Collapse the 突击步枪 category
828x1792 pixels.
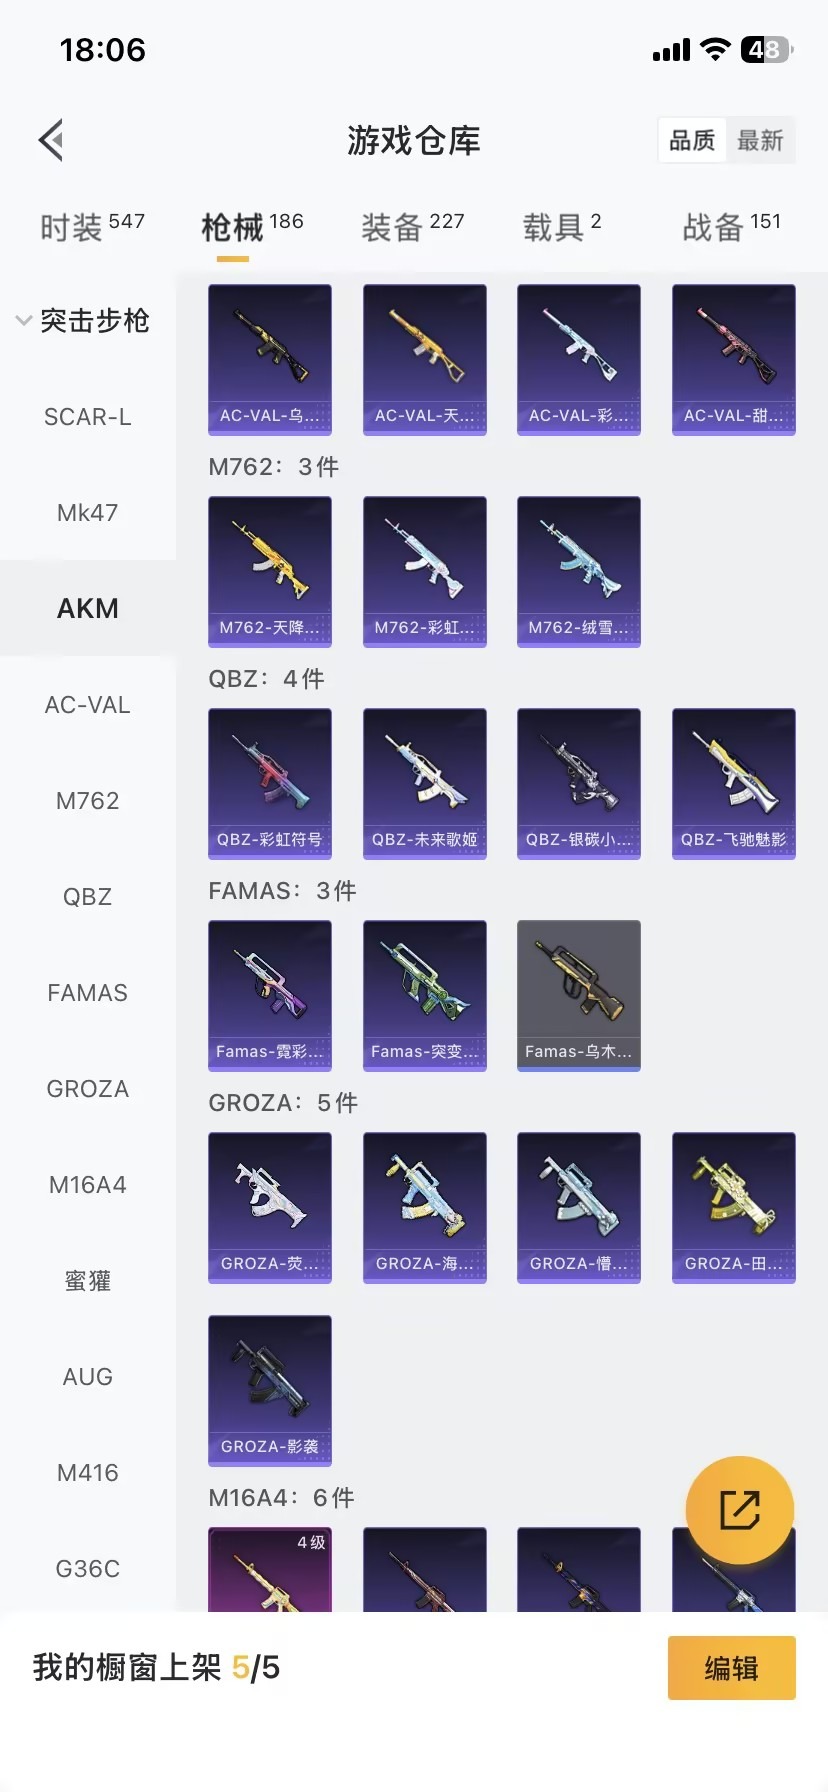(83, 321)
